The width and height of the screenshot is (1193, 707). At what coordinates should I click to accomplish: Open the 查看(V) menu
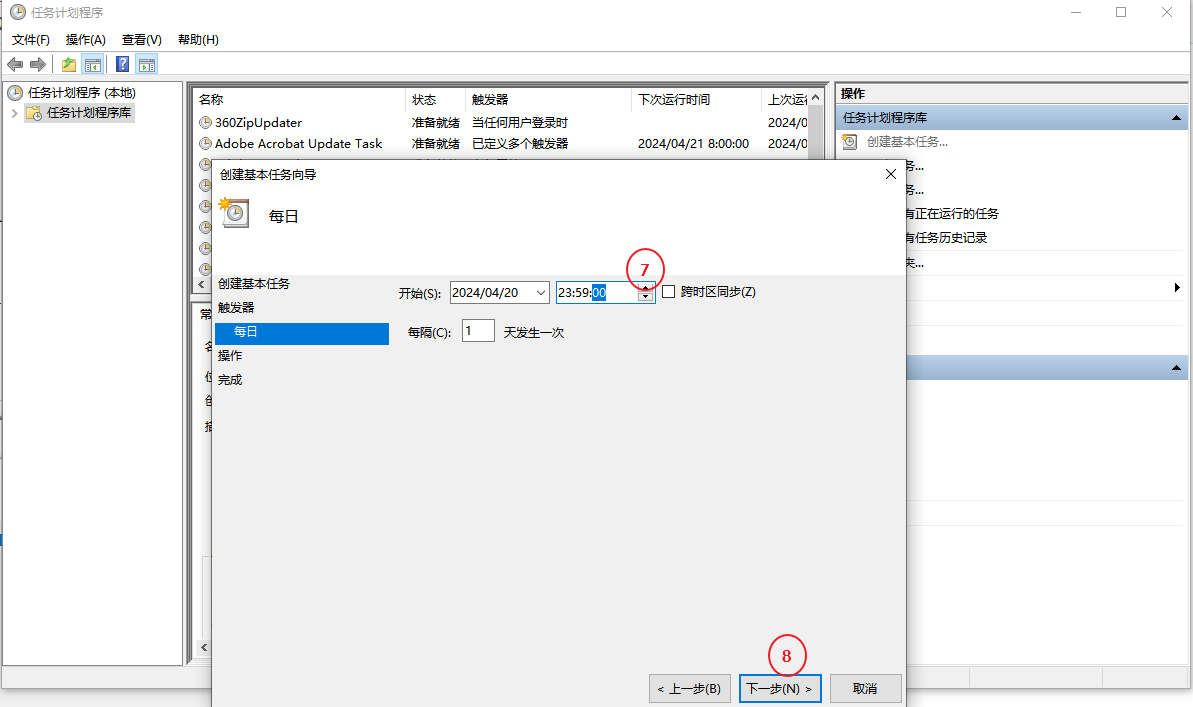pyautogui.click(x=142, y=40)
